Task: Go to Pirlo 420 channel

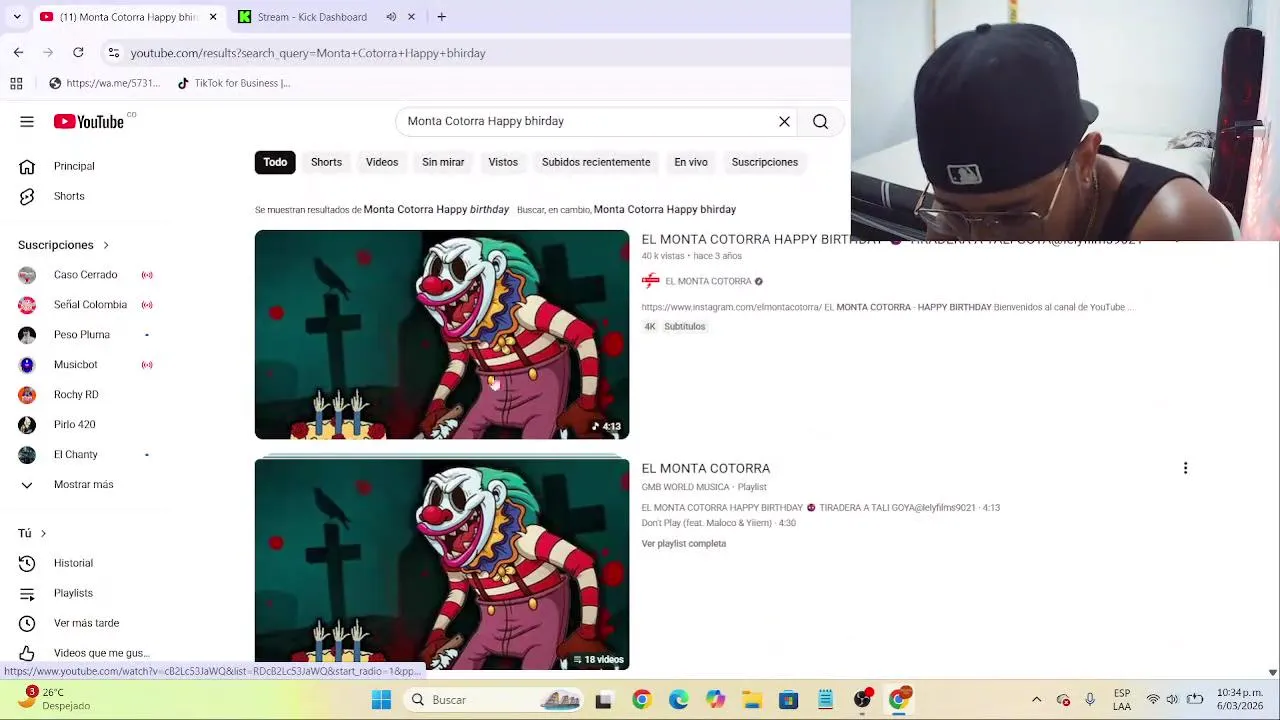Action: coord(74,425)
